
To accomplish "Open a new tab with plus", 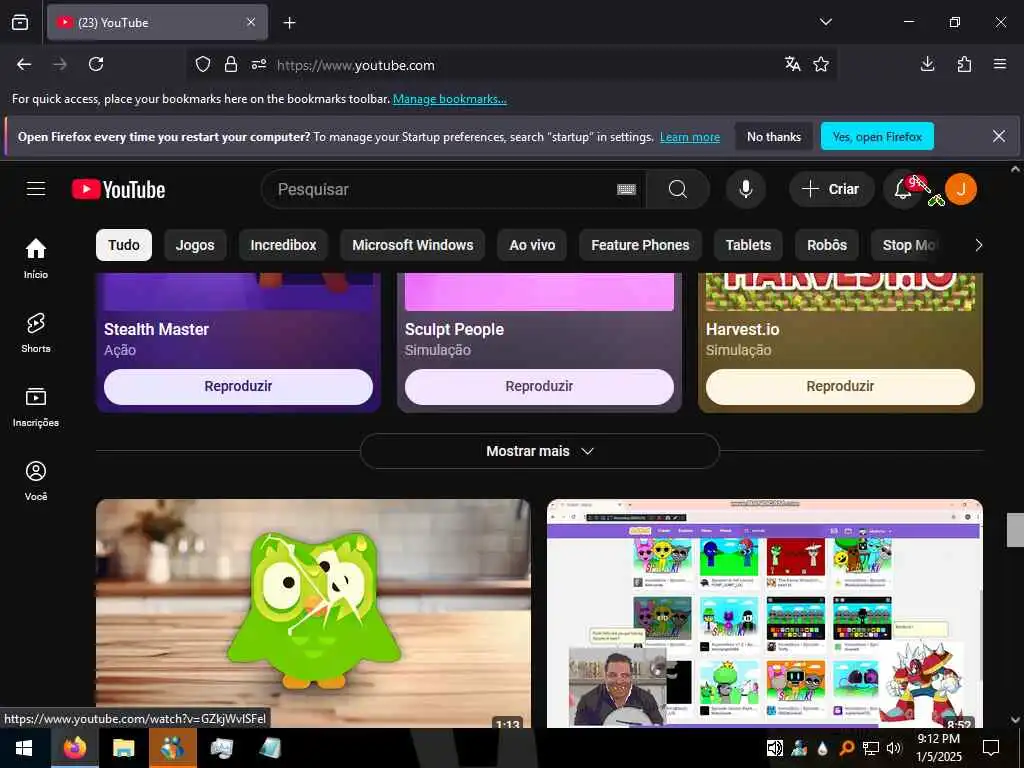I will 289,23.
